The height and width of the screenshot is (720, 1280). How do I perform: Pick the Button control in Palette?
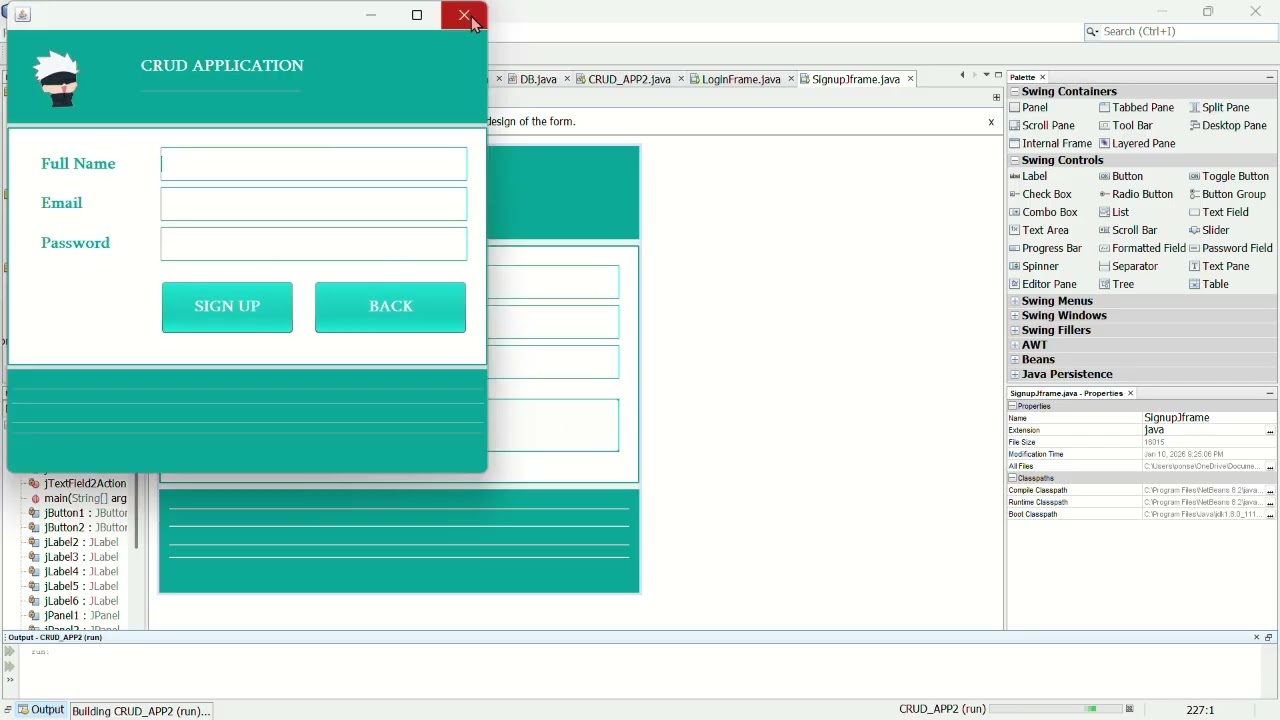tap(1121, 177)
